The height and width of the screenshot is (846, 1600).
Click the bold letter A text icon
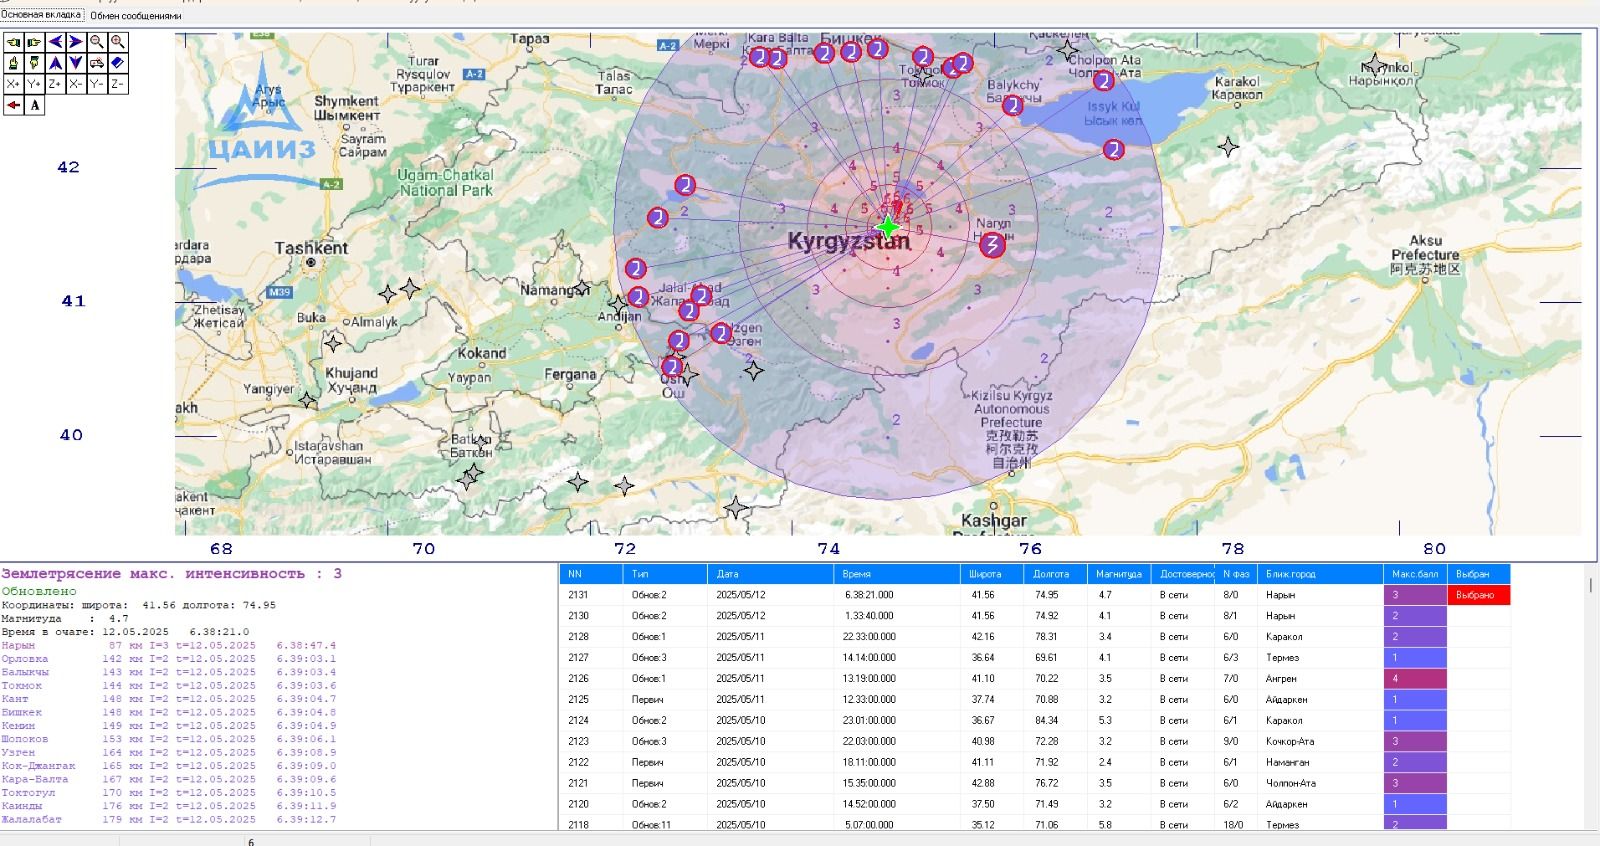tap(35, 105)
